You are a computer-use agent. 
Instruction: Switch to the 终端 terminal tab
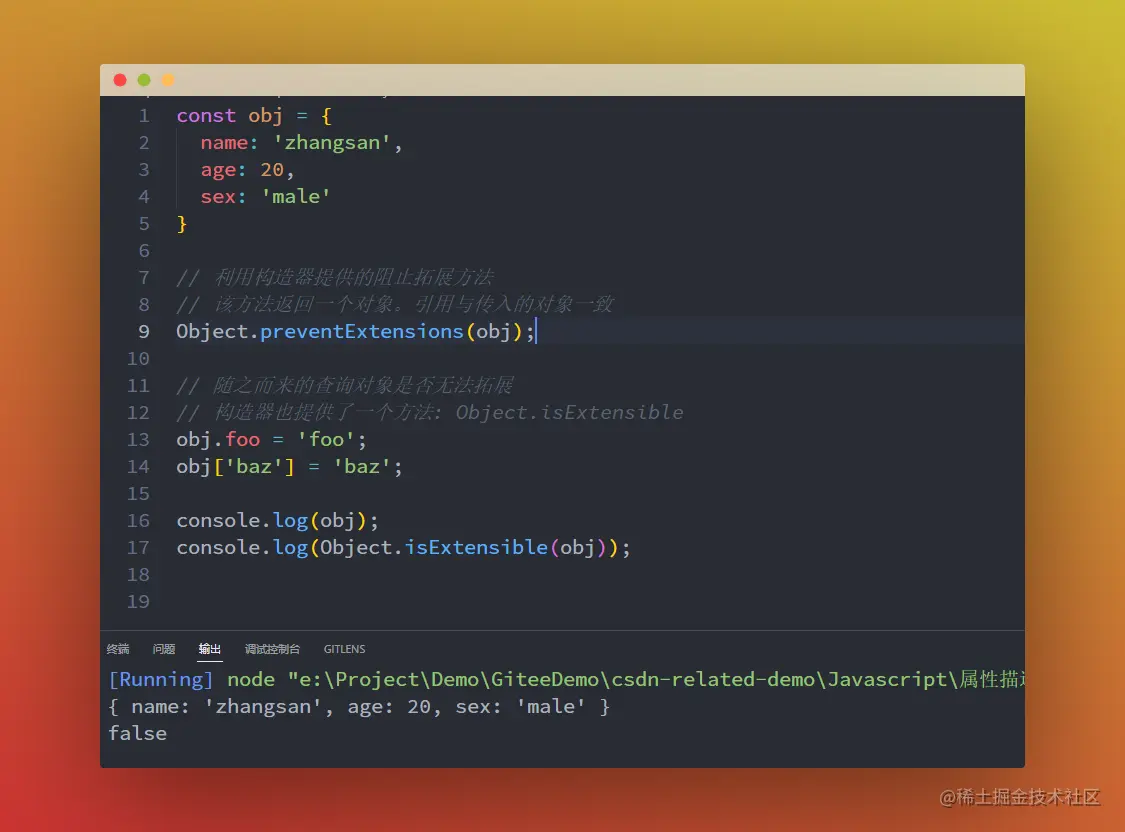click(118, 649)
